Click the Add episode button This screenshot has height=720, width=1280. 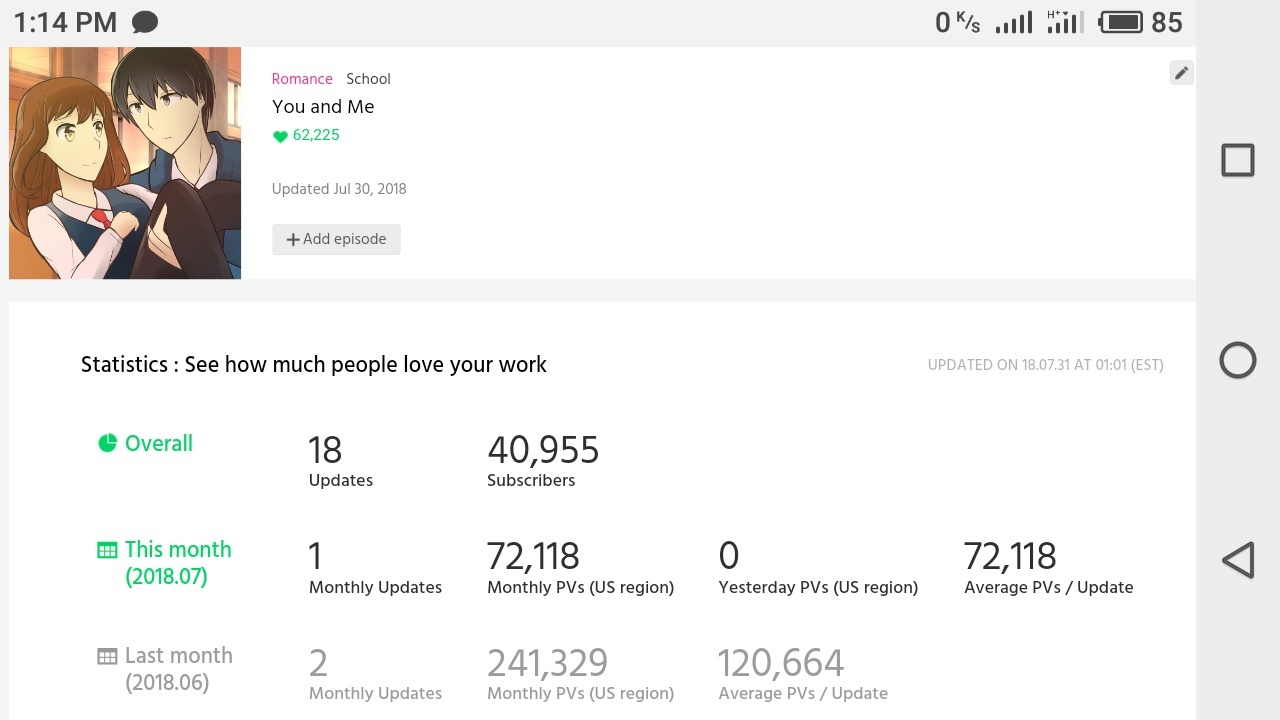336,239
